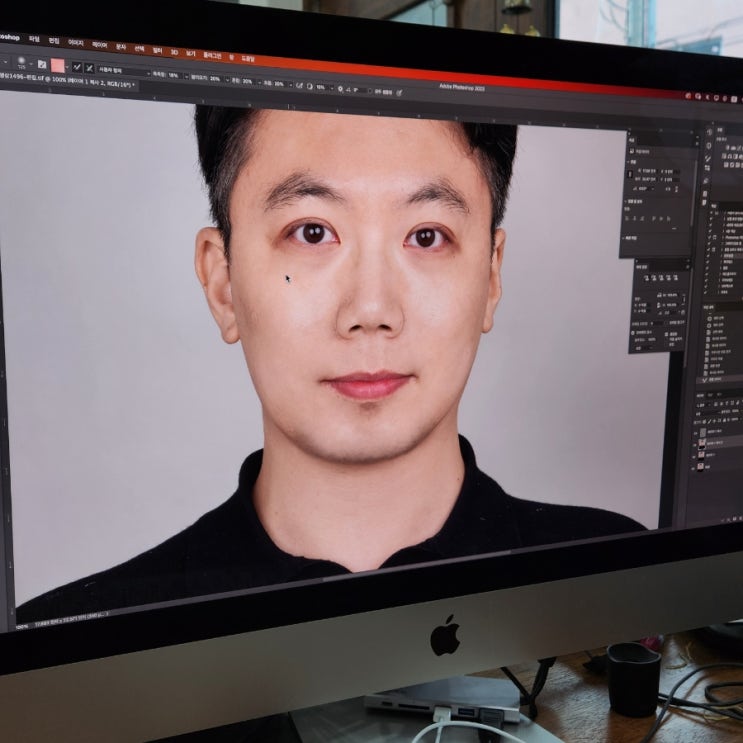This screenshot has height=743, width=743.
Task: Open the swatches grid icon in collapsed panel strip
Action: tap(707, 168)
